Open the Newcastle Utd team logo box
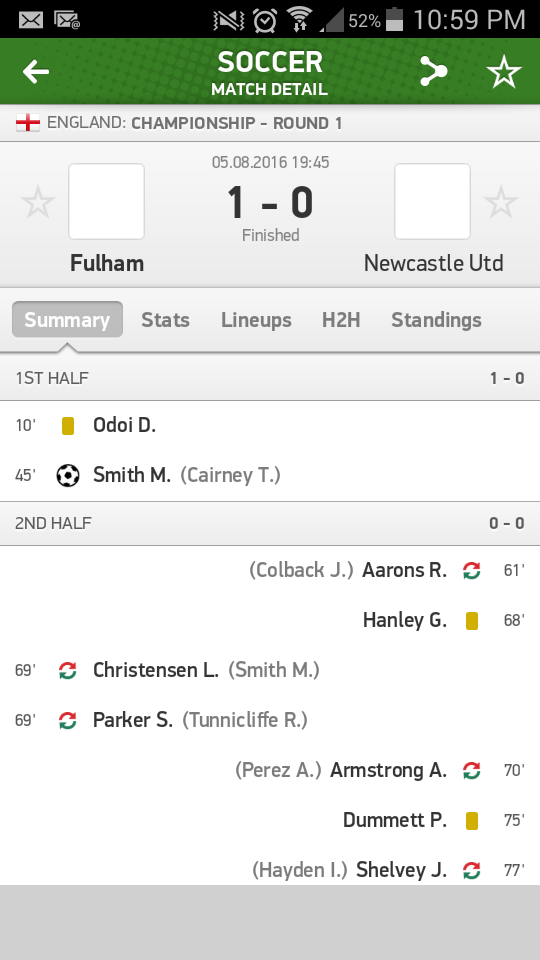Screen dimensions: 540x960 (432, 201)
